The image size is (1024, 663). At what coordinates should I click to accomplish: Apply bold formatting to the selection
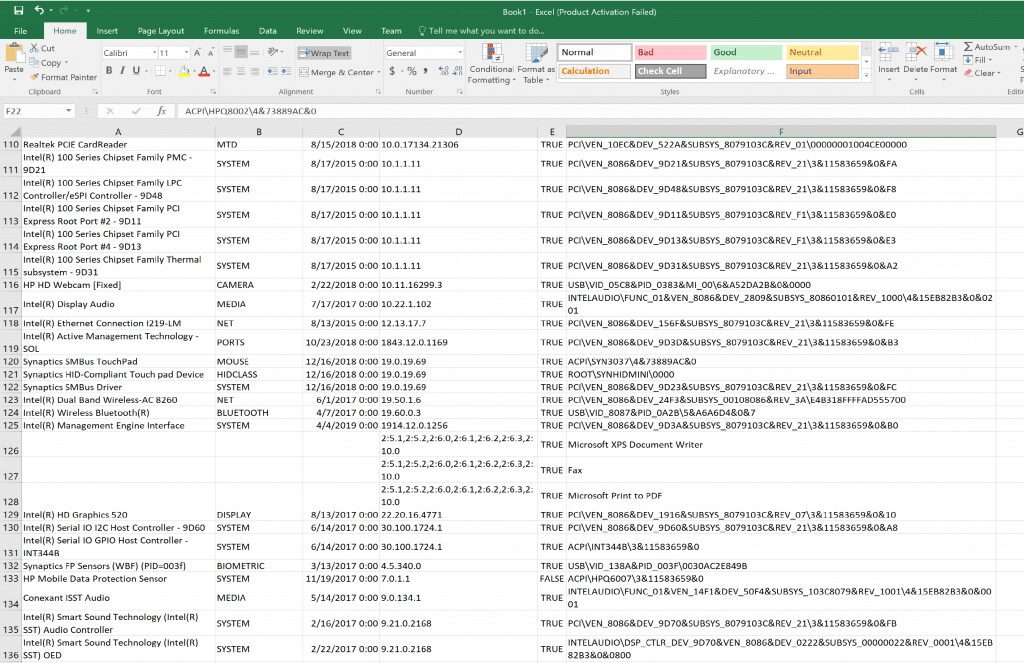point(109,72)
